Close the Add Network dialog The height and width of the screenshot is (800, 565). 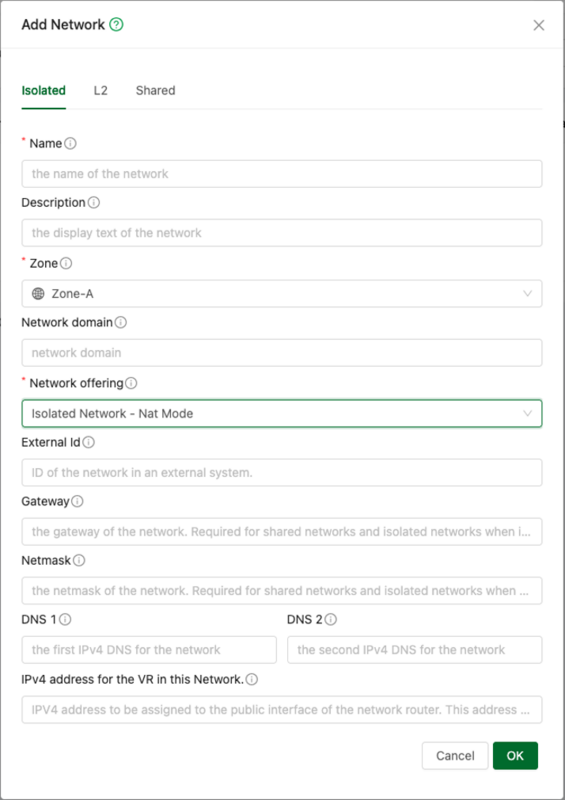tap(538, 25)
